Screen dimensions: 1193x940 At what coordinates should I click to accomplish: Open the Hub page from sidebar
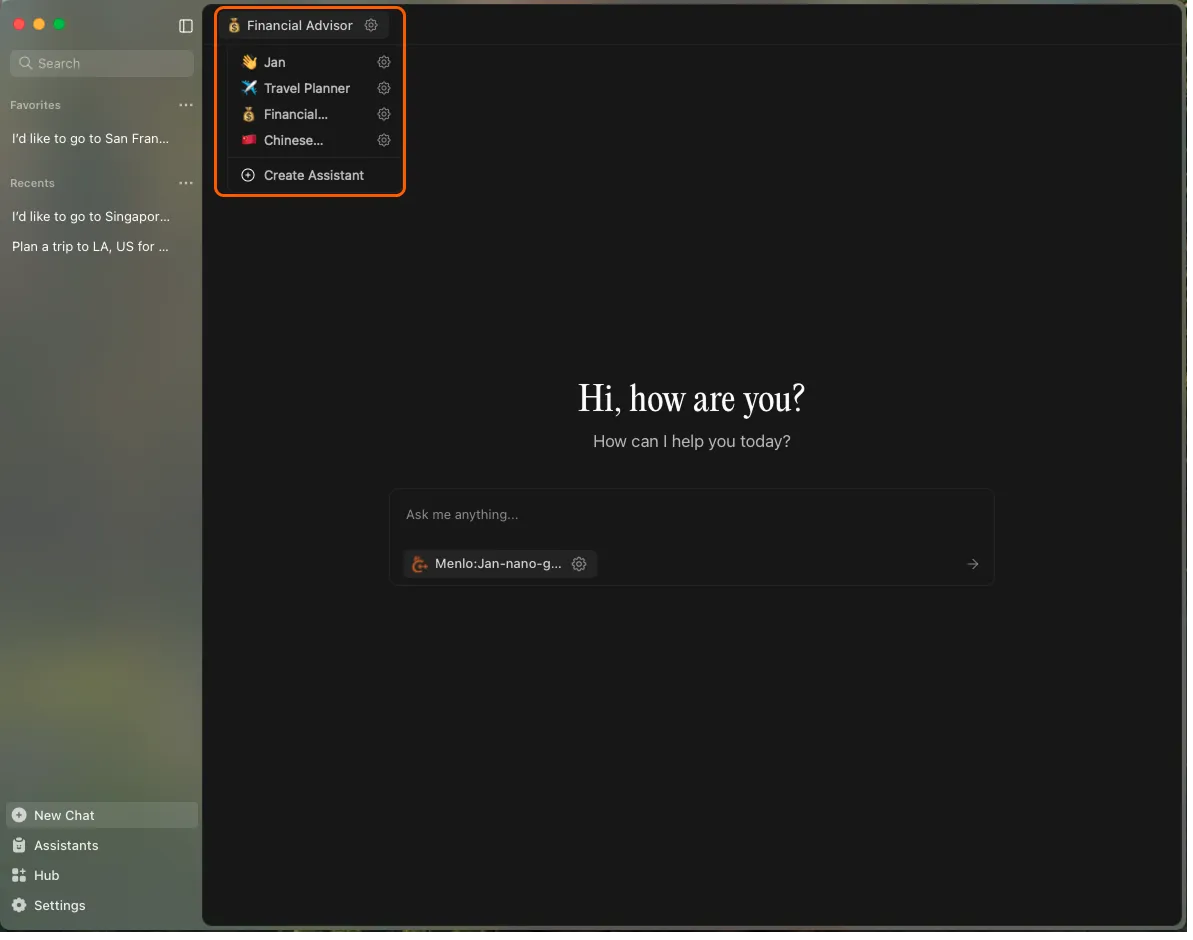(46, 875)
